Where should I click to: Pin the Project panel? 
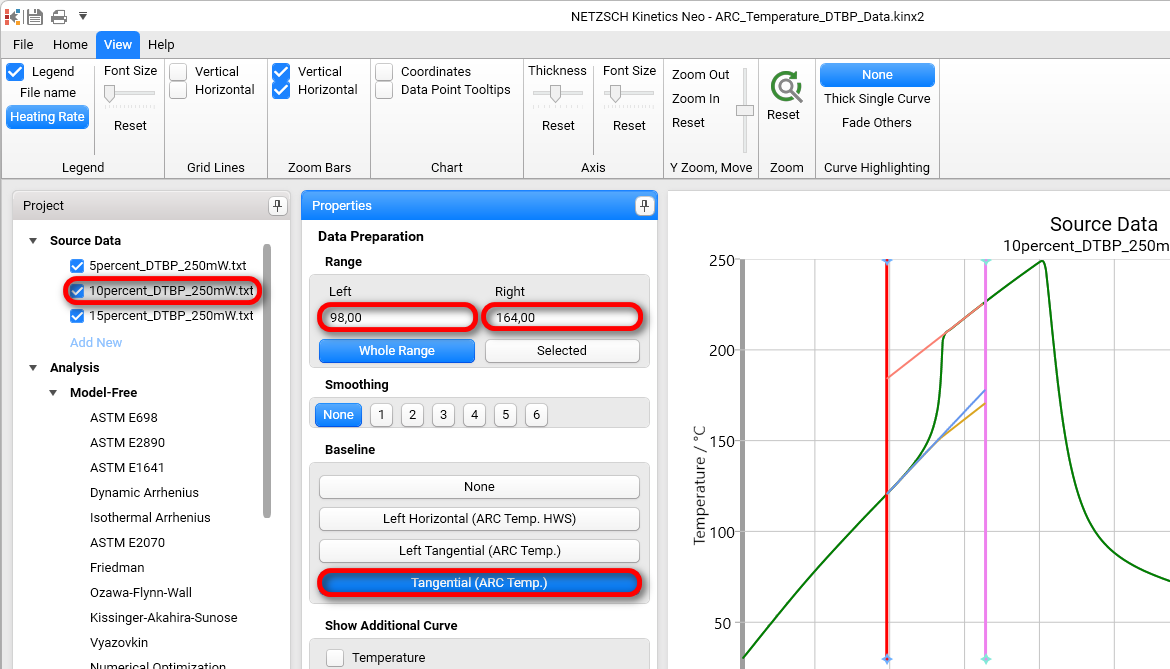pyautogui.click(x=277, y=205)
